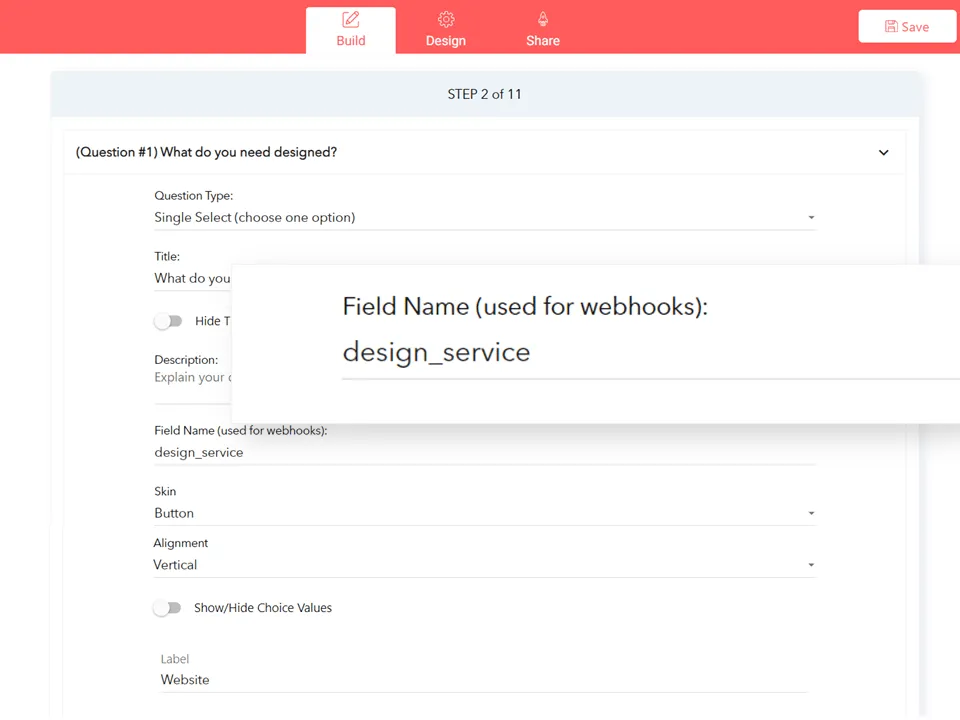
Task: Click the gear icon above Design
Action: point(446,20)
